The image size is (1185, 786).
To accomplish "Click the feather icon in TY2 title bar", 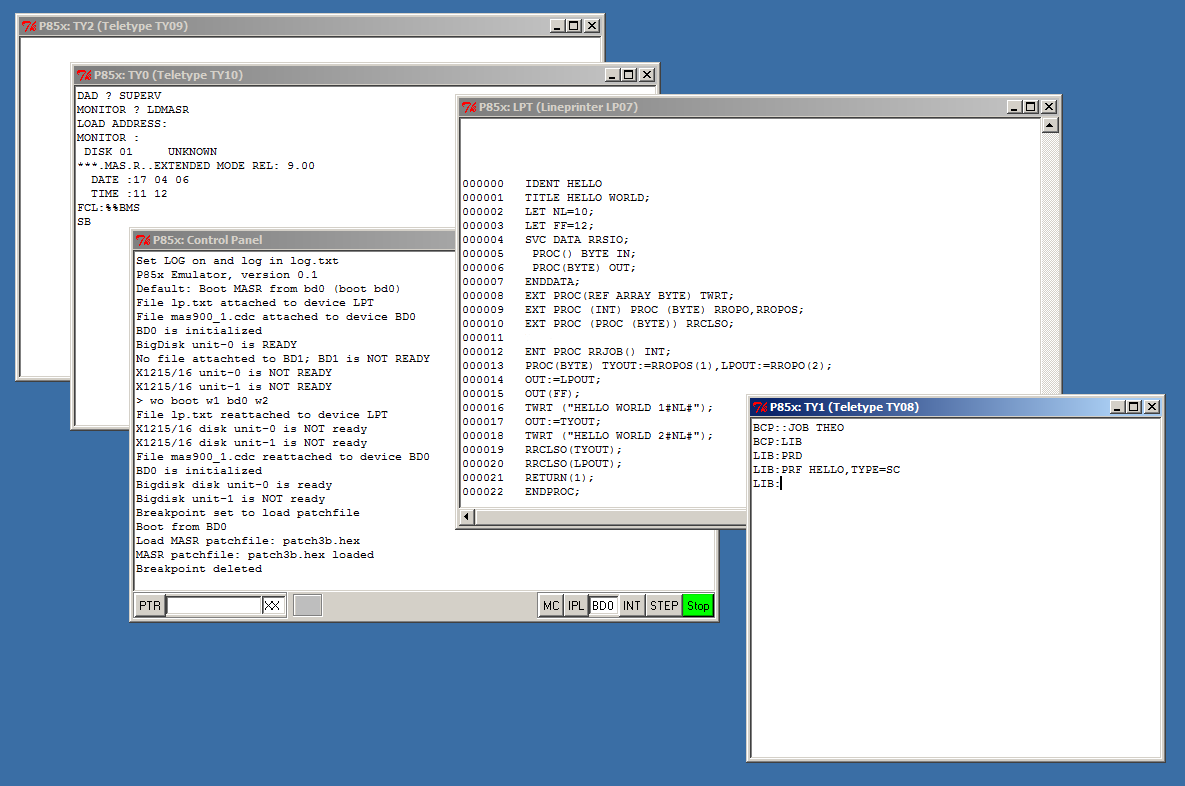I will [x=29, y=26].
